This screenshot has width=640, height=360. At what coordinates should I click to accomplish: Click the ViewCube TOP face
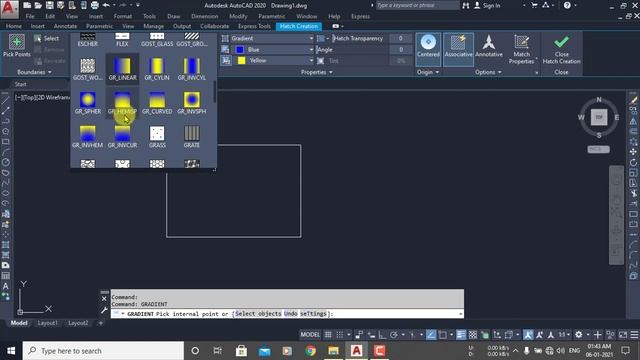pyautogui.click(x=599, y=117)
